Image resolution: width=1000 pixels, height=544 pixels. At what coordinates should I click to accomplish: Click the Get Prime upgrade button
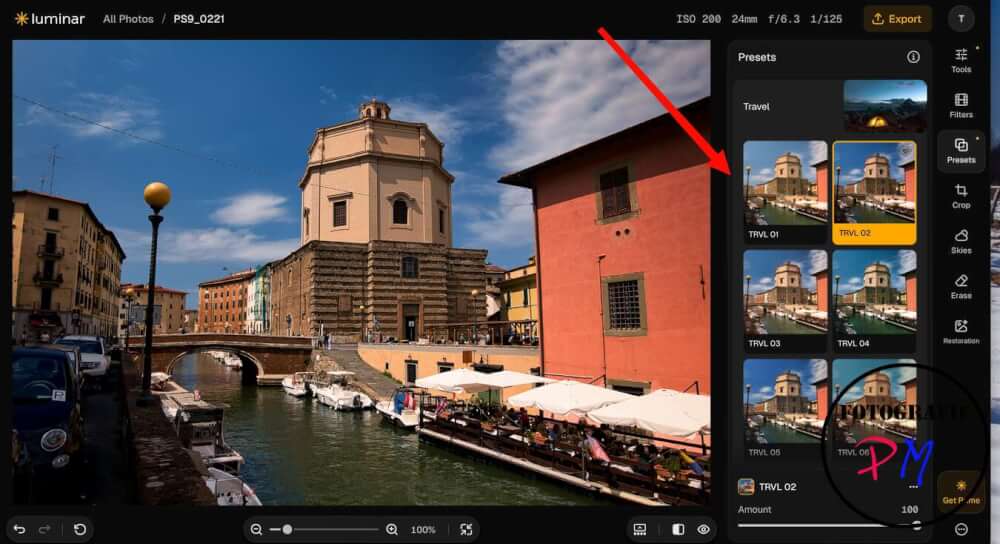click(x=960, y=492)
